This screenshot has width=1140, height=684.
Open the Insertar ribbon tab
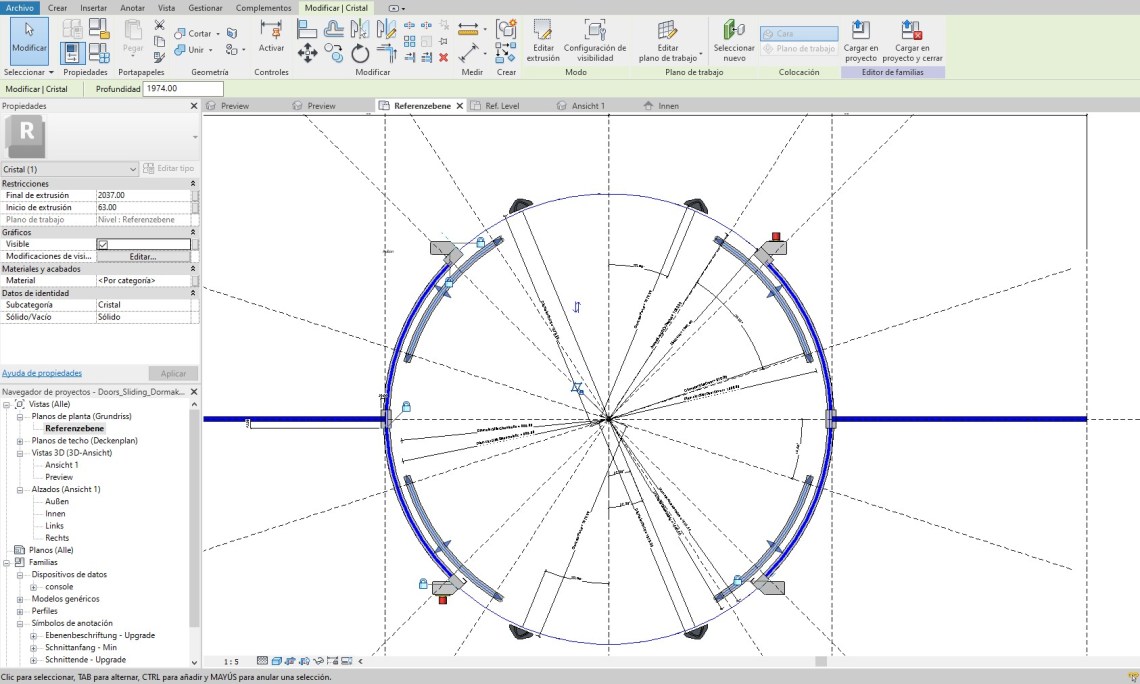point(93,8)
